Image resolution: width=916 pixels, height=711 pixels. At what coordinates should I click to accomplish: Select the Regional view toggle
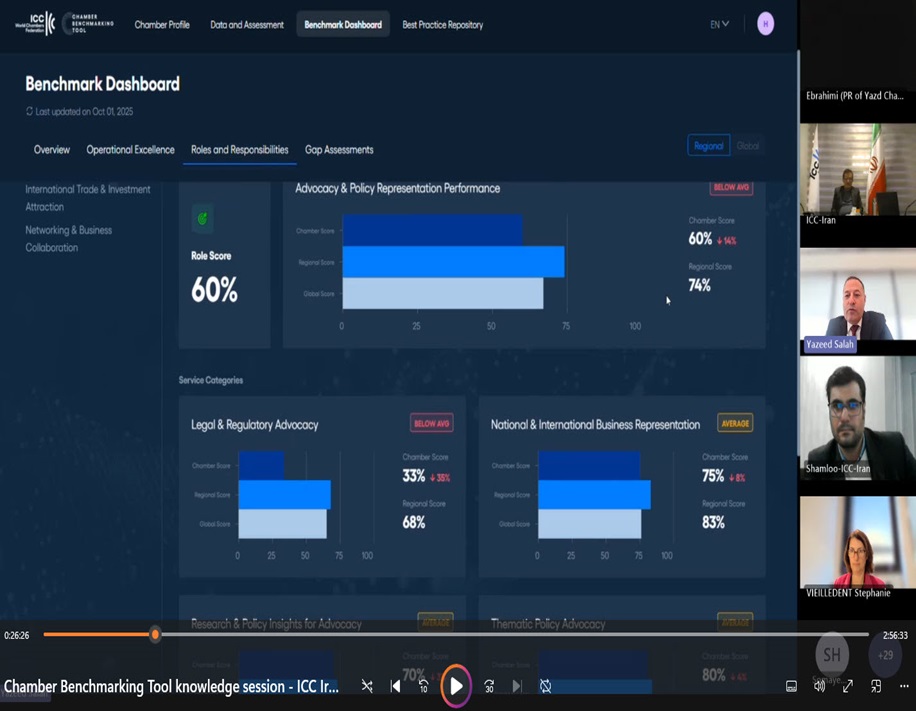tap(708, 145)
